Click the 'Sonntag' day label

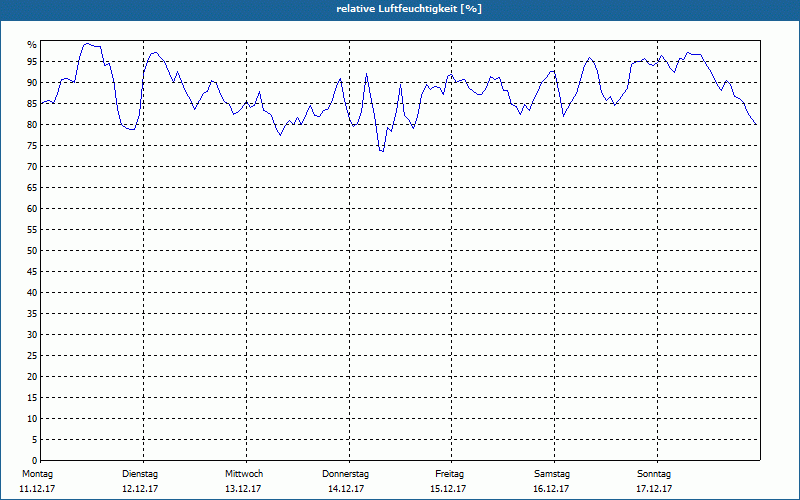(654, 474)
